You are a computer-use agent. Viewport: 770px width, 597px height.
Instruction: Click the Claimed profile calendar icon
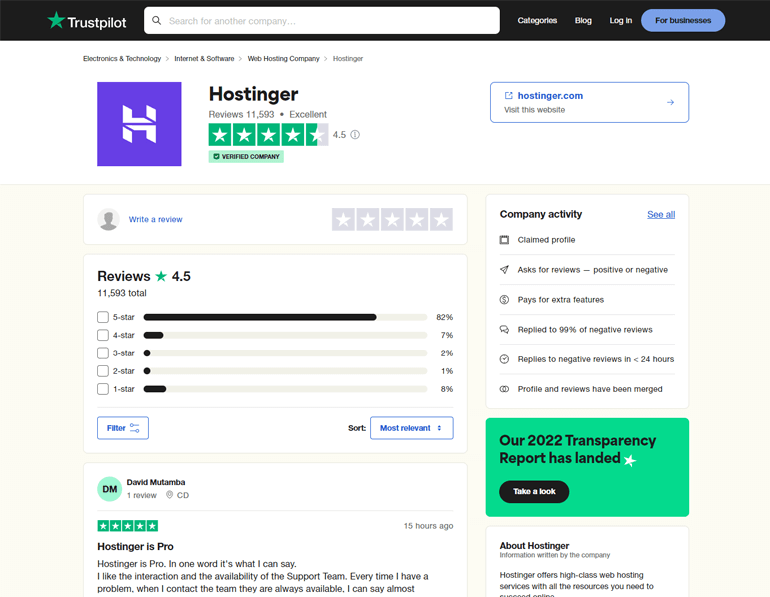[x=504, y=240]
